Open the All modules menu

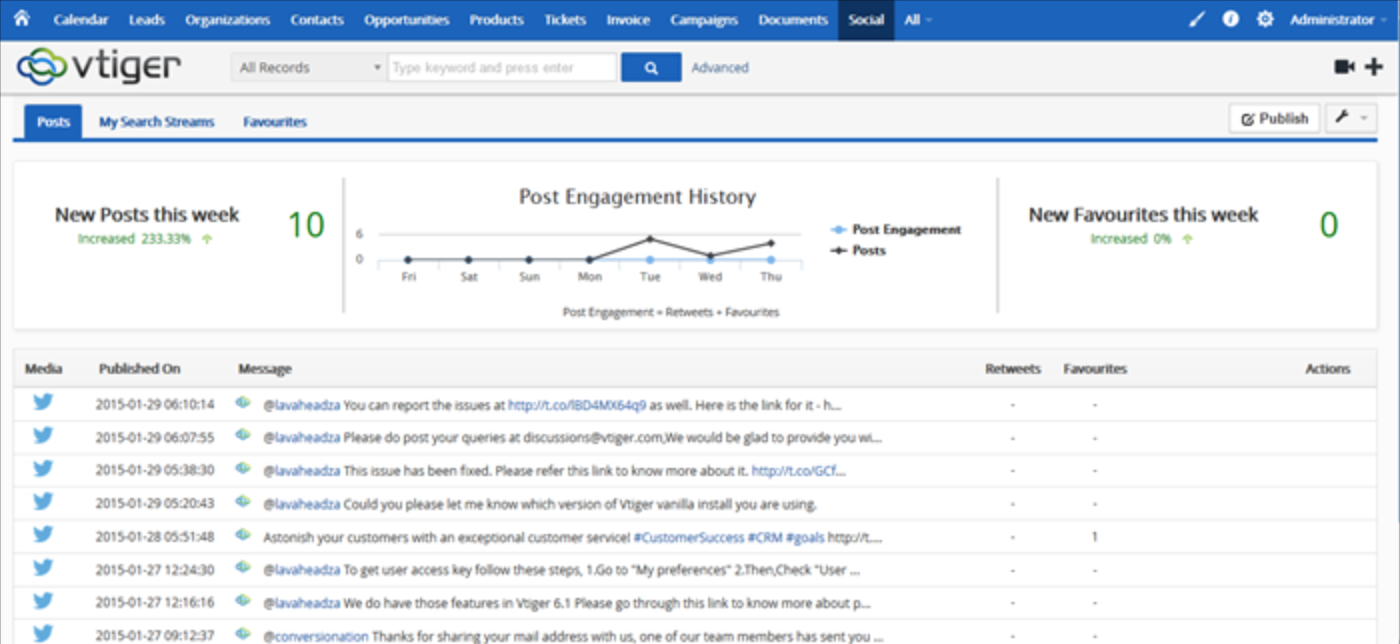[917, 20]
